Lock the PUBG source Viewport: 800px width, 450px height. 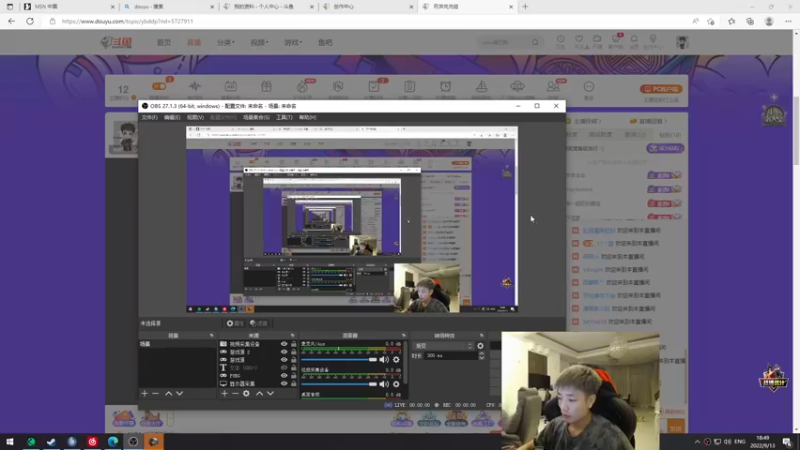click(293, 376)
